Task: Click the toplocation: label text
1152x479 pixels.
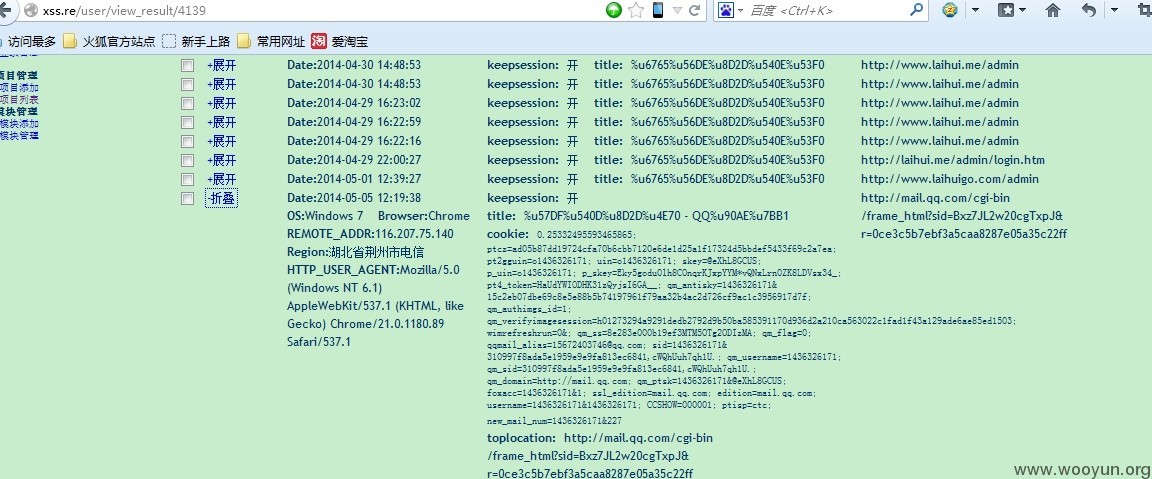Action: click(x=522, y=439)
